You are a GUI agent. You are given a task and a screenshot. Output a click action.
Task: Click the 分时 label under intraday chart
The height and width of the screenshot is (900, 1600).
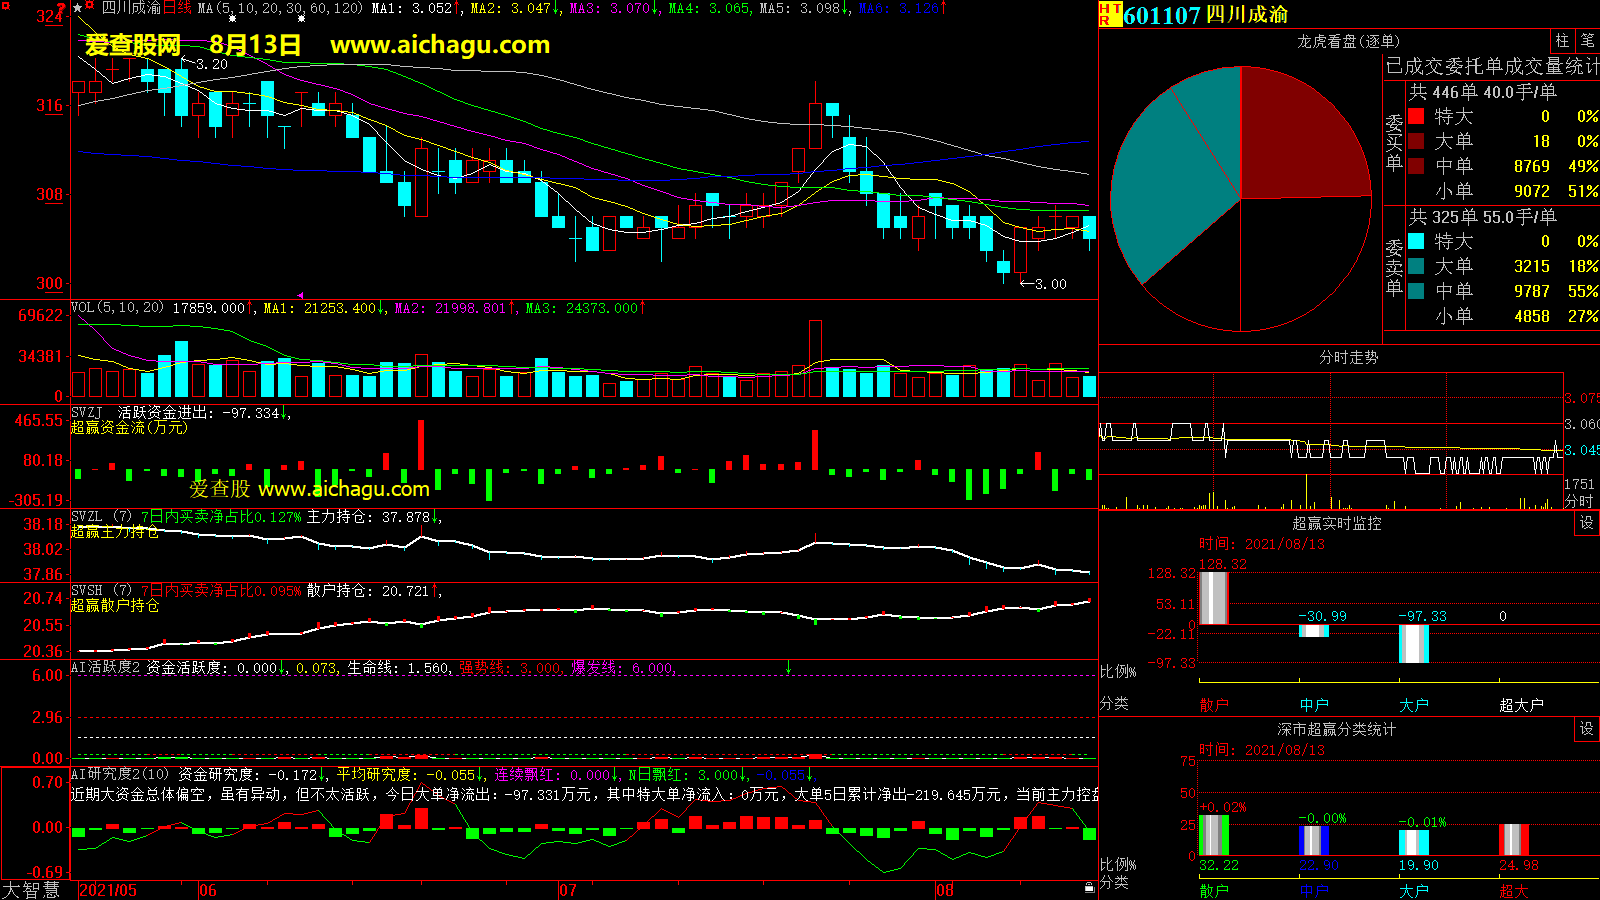pos(1578,500)
